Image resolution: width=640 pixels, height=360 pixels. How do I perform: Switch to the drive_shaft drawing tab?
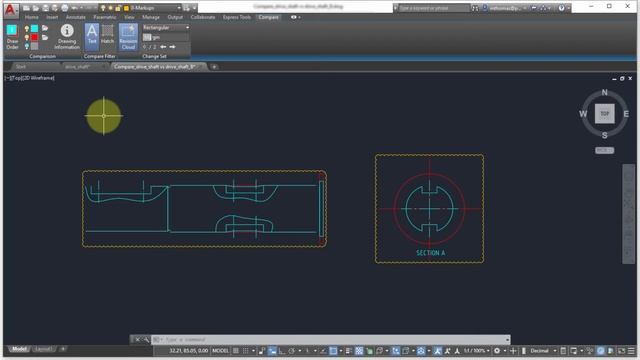[x=77, y=67]
